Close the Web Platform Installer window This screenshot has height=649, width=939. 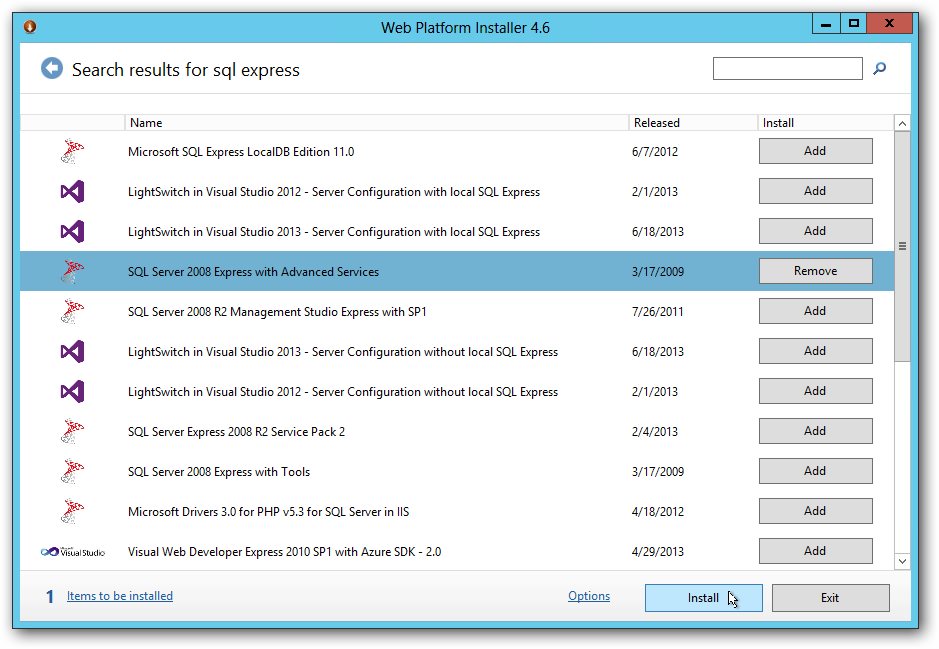pyautogui.click(x=889, y=24)
